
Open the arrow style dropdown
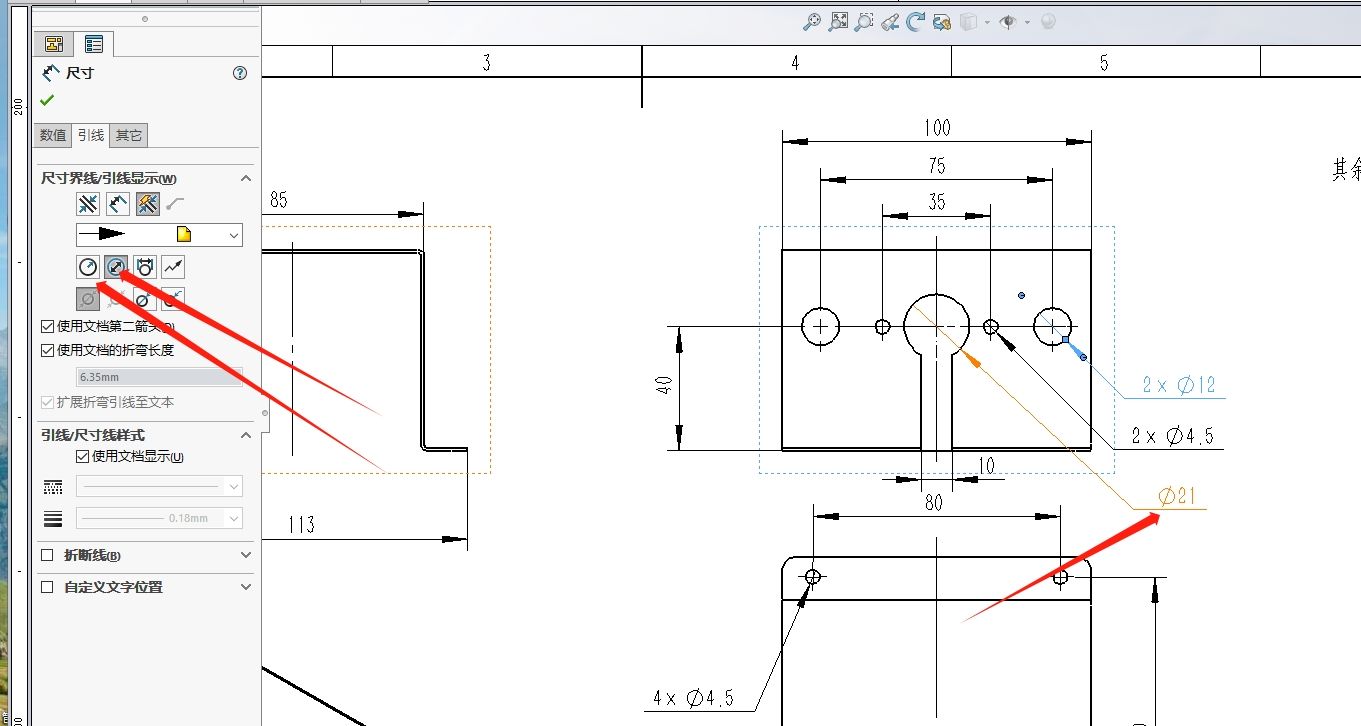click(x=234, y=235)
